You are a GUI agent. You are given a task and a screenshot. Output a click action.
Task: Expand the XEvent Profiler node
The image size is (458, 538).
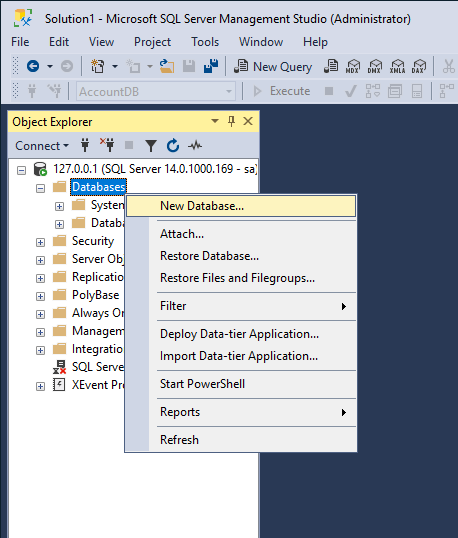tap(40, 386)
